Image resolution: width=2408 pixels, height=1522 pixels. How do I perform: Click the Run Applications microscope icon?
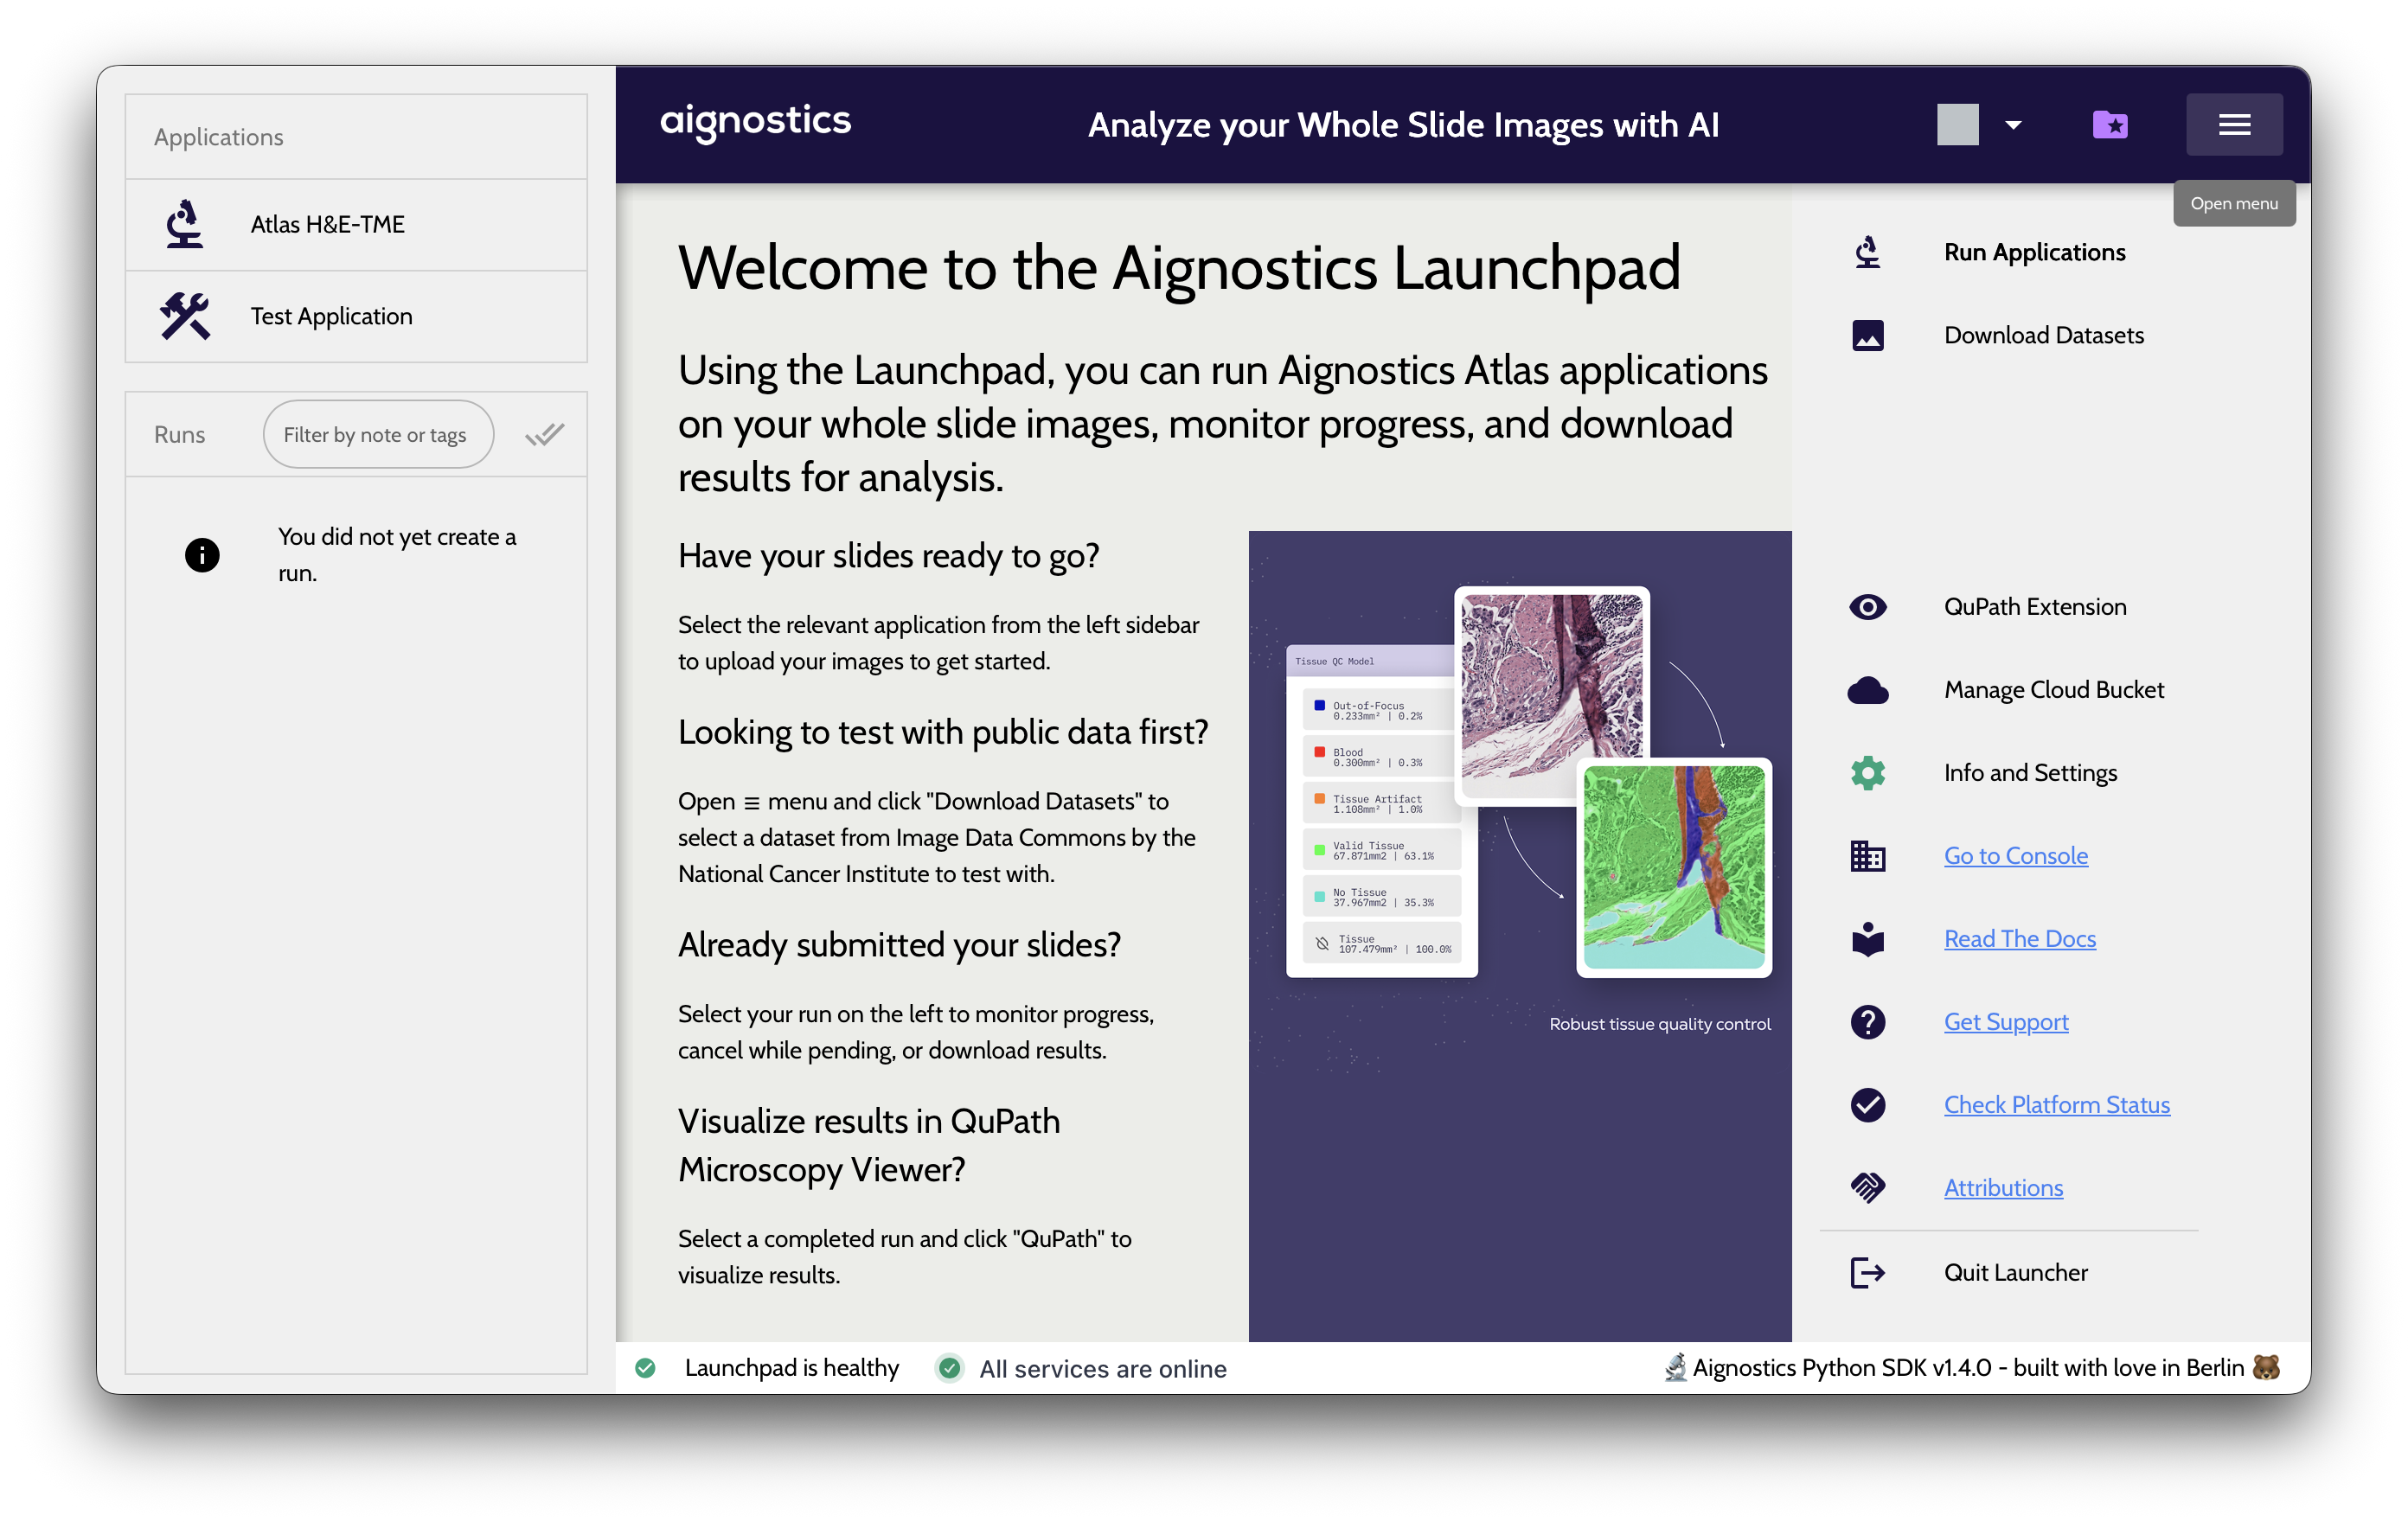(1867, 252)
